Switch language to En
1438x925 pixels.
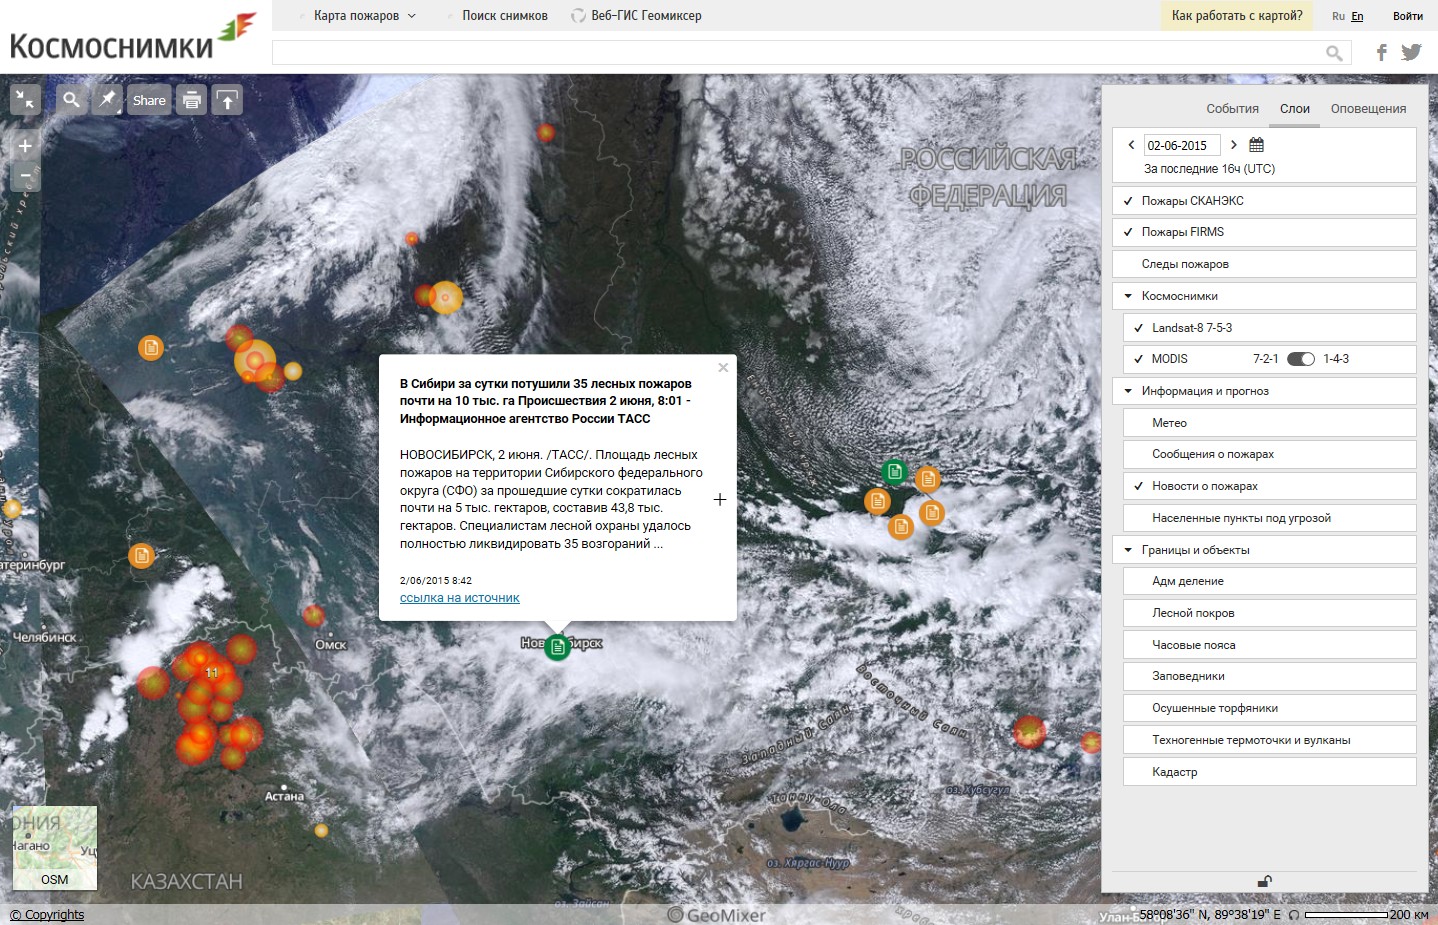click(1357, 16)
